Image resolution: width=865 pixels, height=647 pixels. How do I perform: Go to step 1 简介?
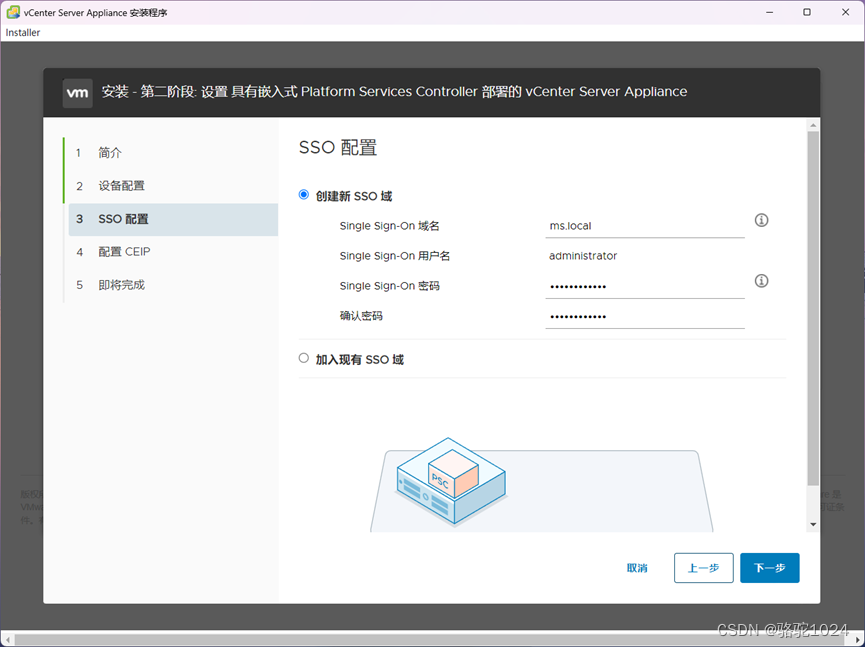coord(173,153)
